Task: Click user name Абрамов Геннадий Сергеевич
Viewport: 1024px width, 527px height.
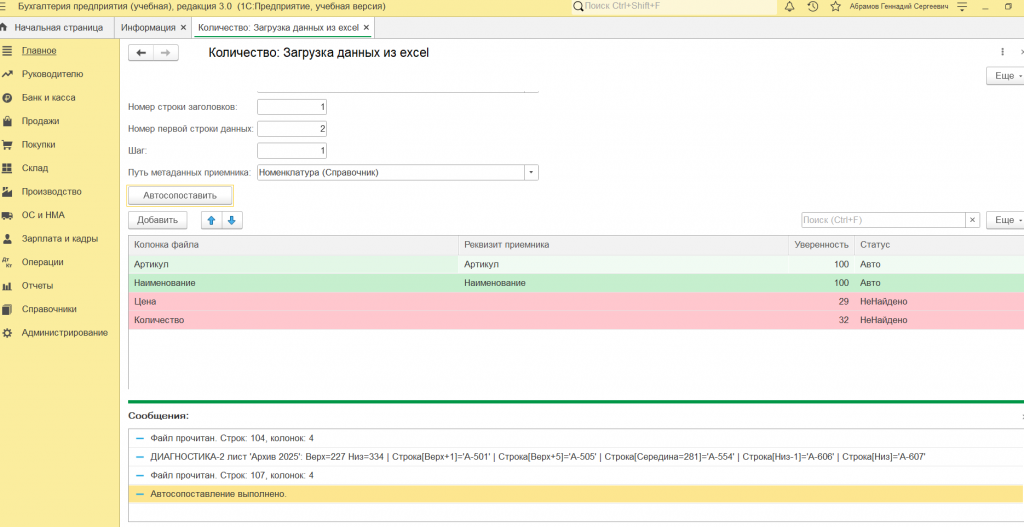Action: point(899,7)
